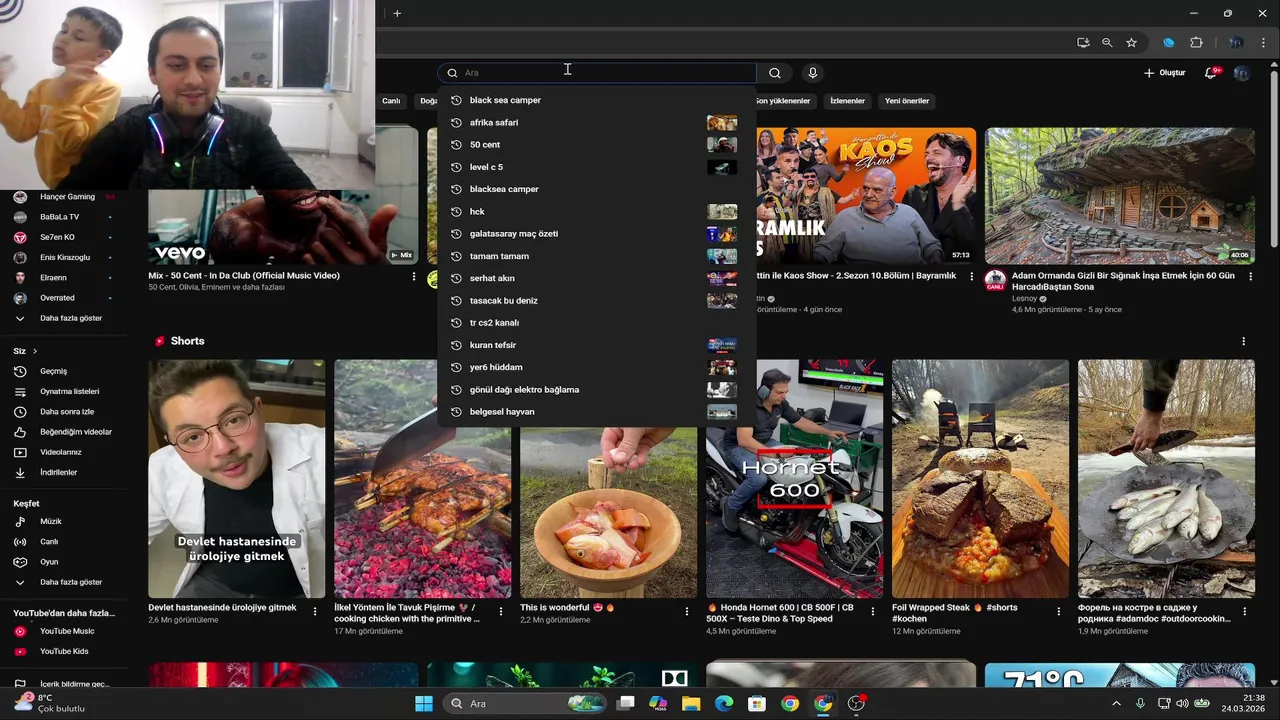This screenshot has width=1280, height=720.
Task: Open the notifications bell with 9+ badge
Action: 1211,73
